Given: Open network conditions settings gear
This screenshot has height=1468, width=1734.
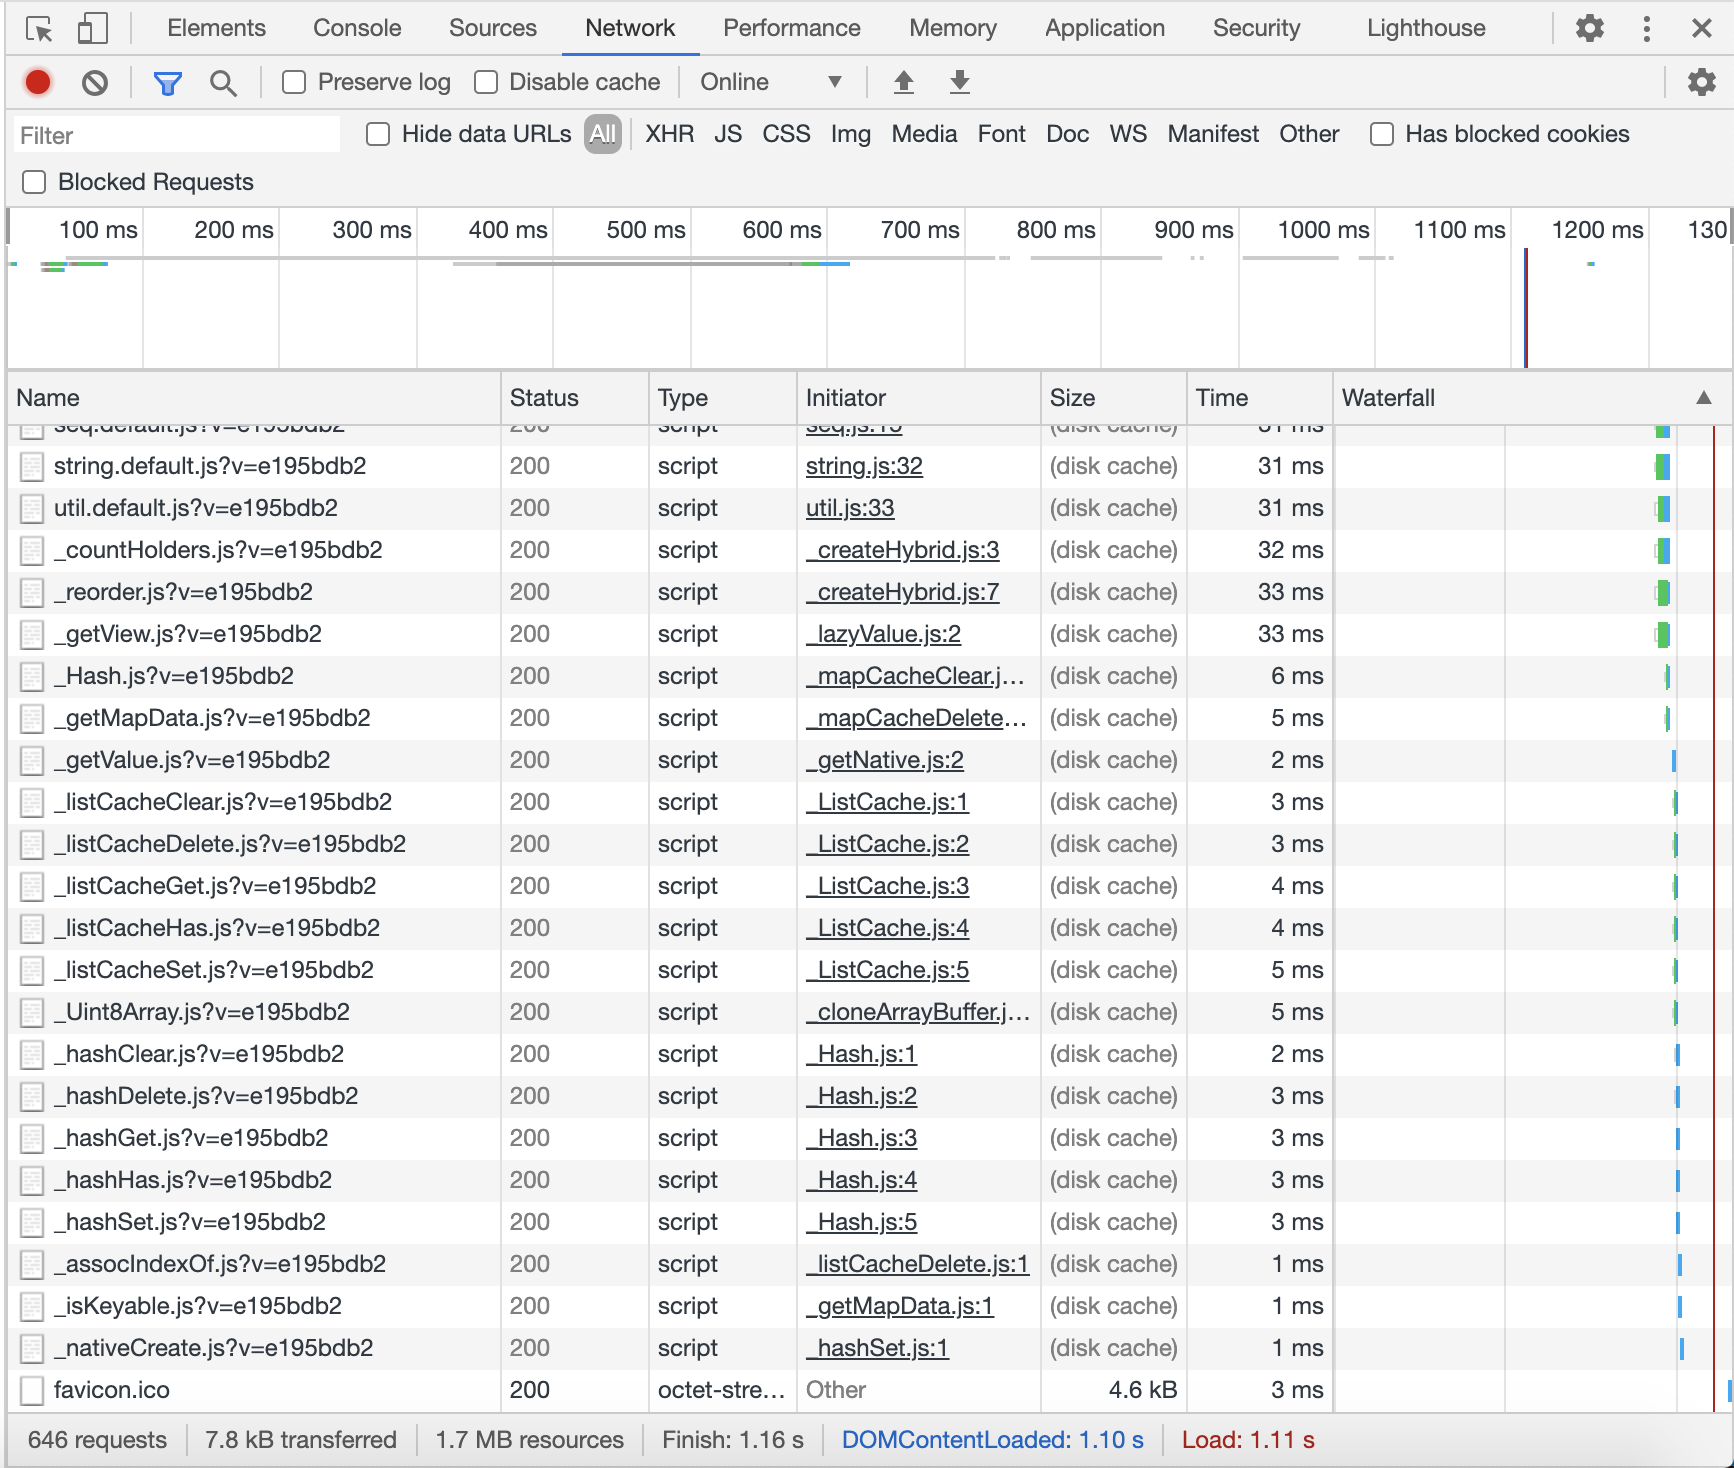Looking at the screenshot, I should [1701, 82].
